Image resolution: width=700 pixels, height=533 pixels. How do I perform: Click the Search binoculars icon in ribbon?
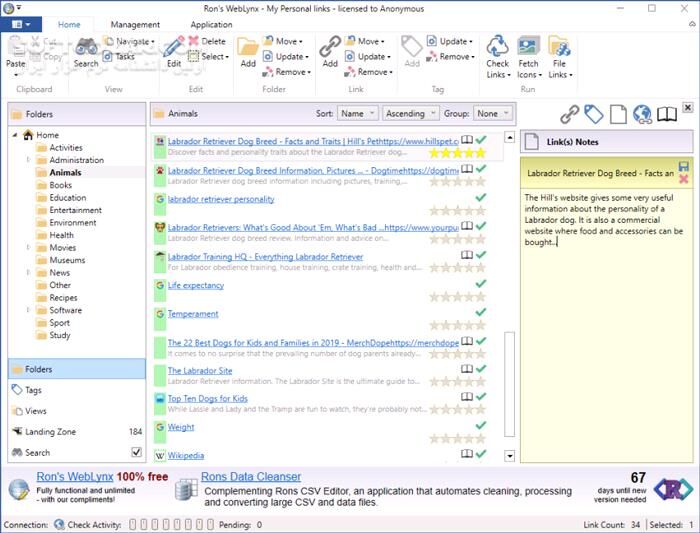pos(86,47)
